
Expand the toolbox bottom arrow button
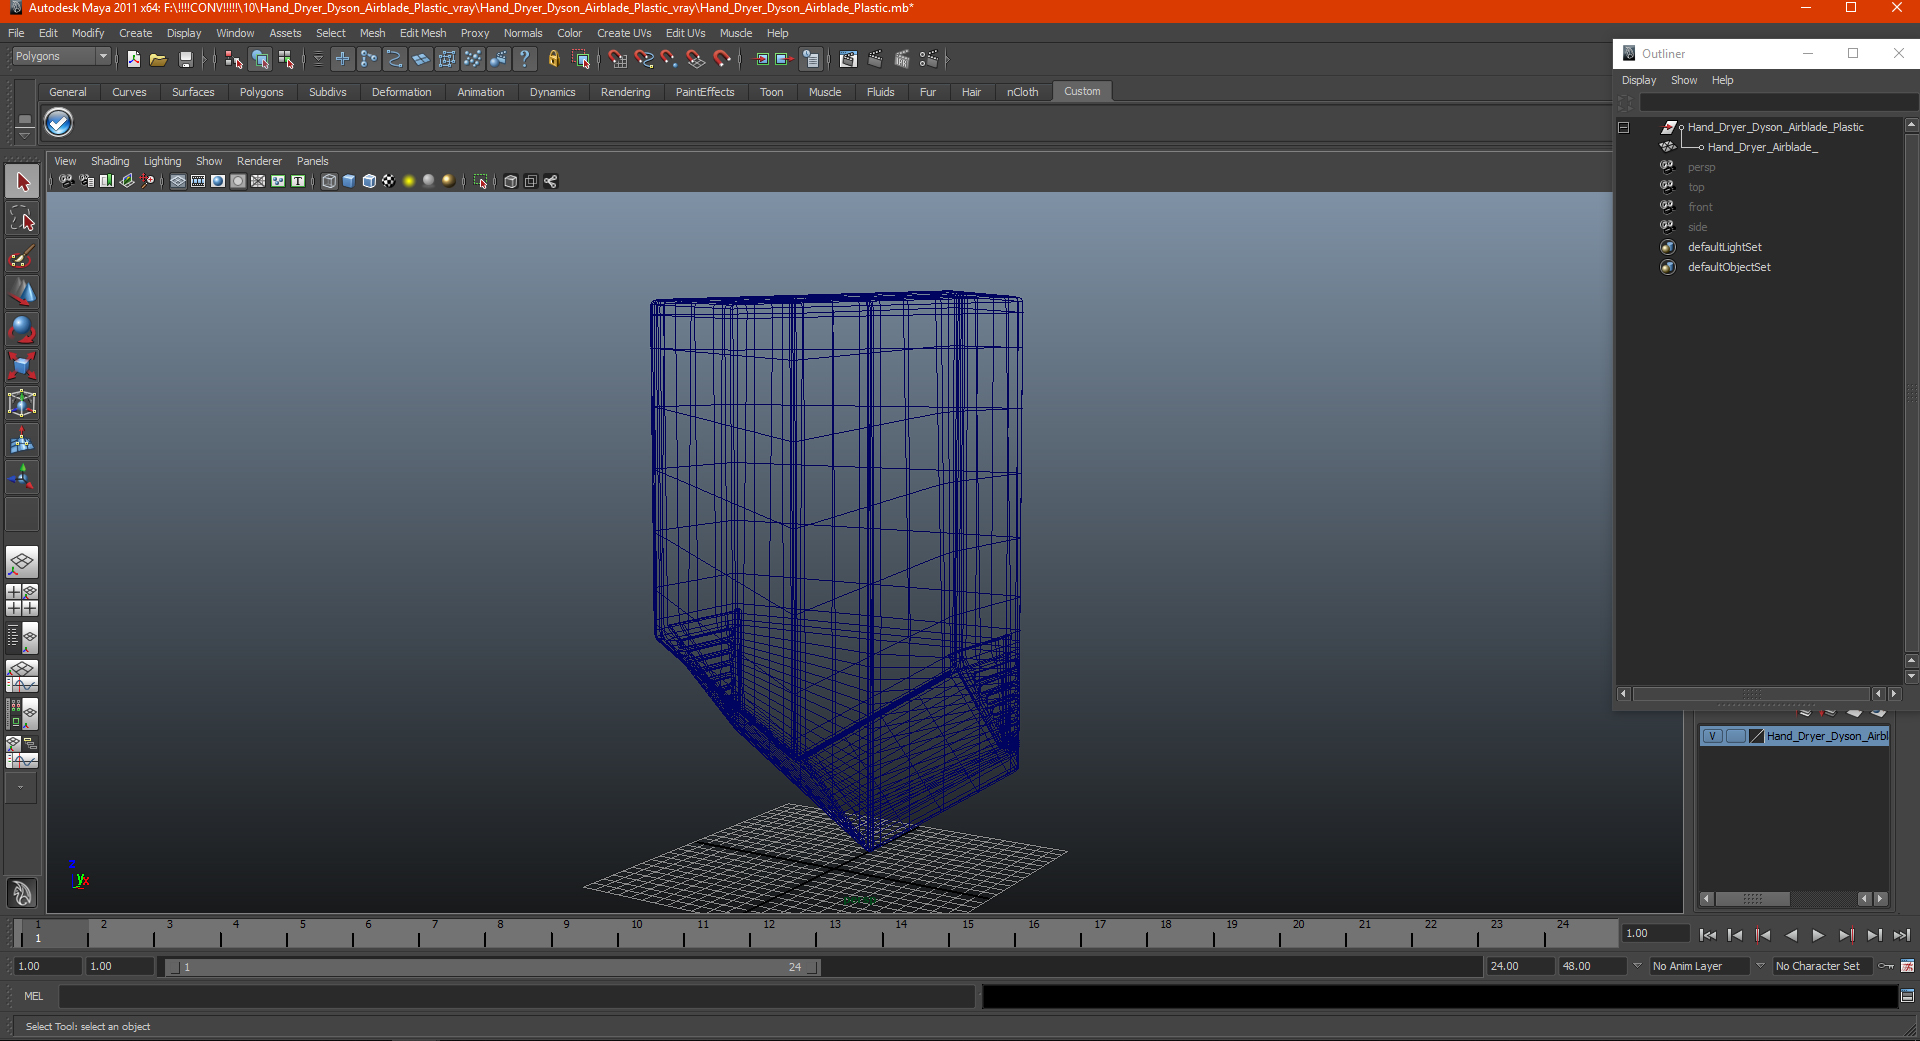(x=21, y=788)
